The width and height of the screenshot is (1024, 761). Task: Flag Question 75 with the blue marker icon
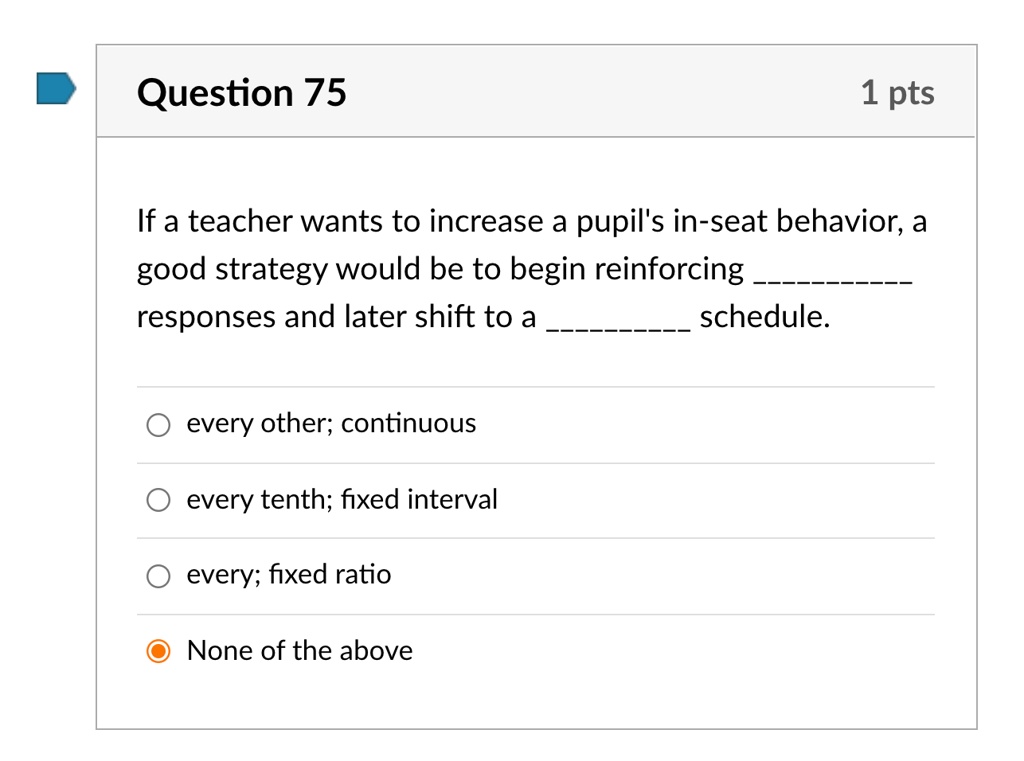[x=56, y=89]
